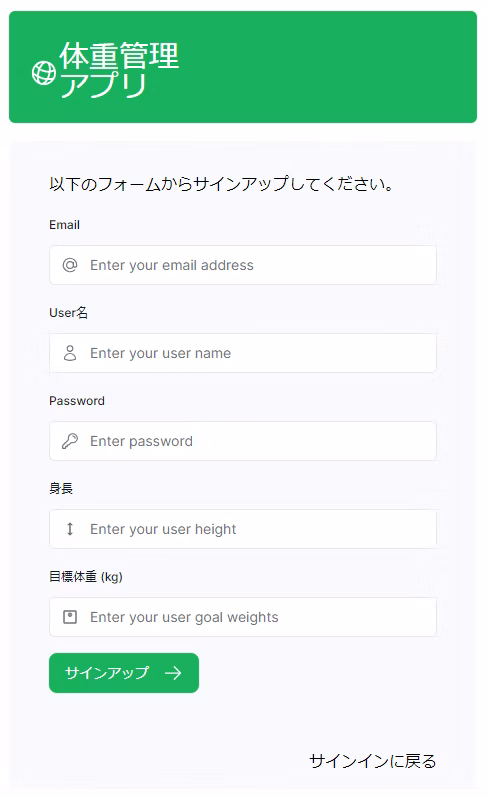Click the scale icon in the goal weight field
This screenshot has width=488, height=798.
(70, 617)
